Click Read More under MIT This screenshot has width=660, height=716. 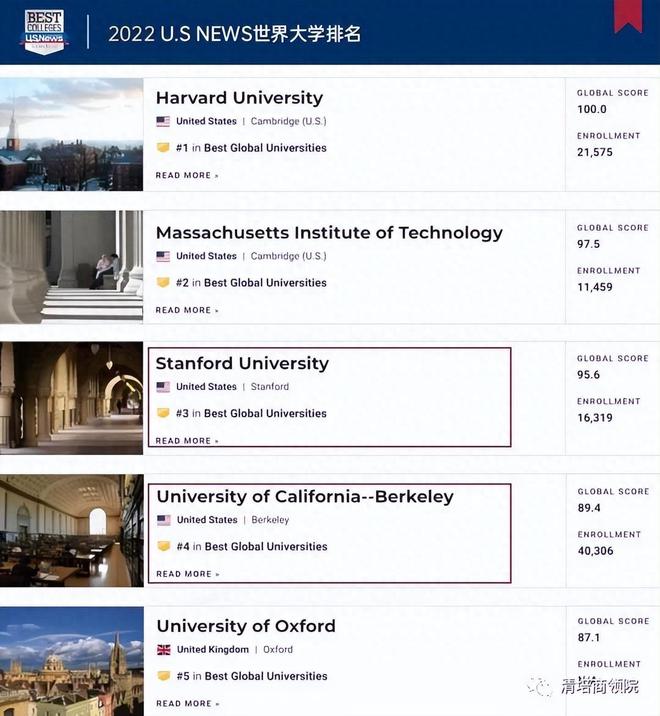point(186,311)
